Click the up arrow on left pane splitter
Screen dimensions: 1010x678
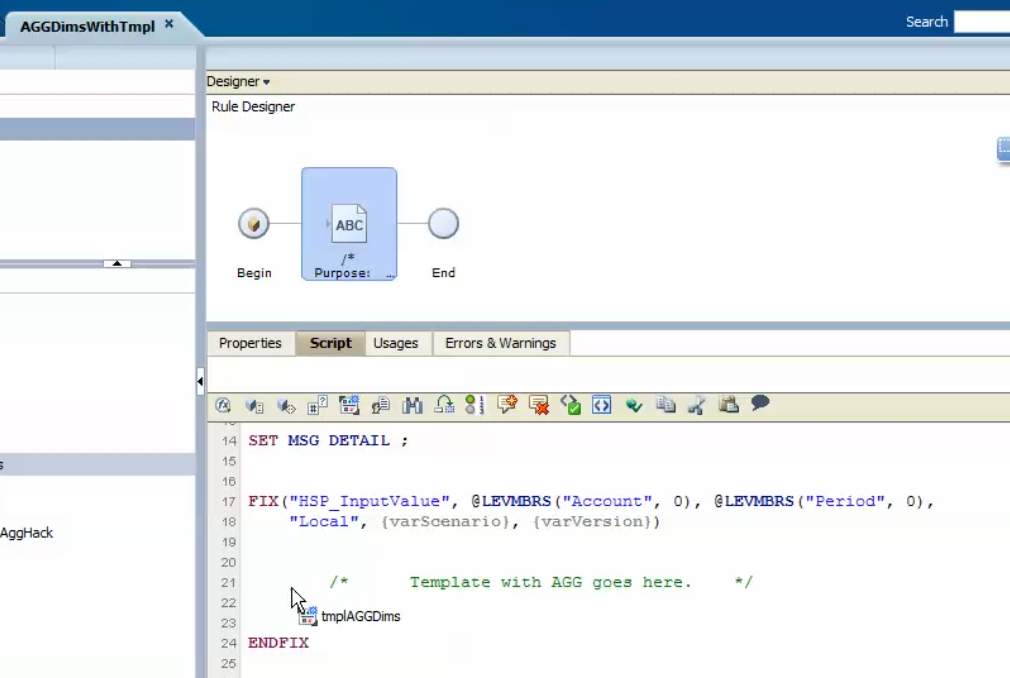click(x=117, y=263)
